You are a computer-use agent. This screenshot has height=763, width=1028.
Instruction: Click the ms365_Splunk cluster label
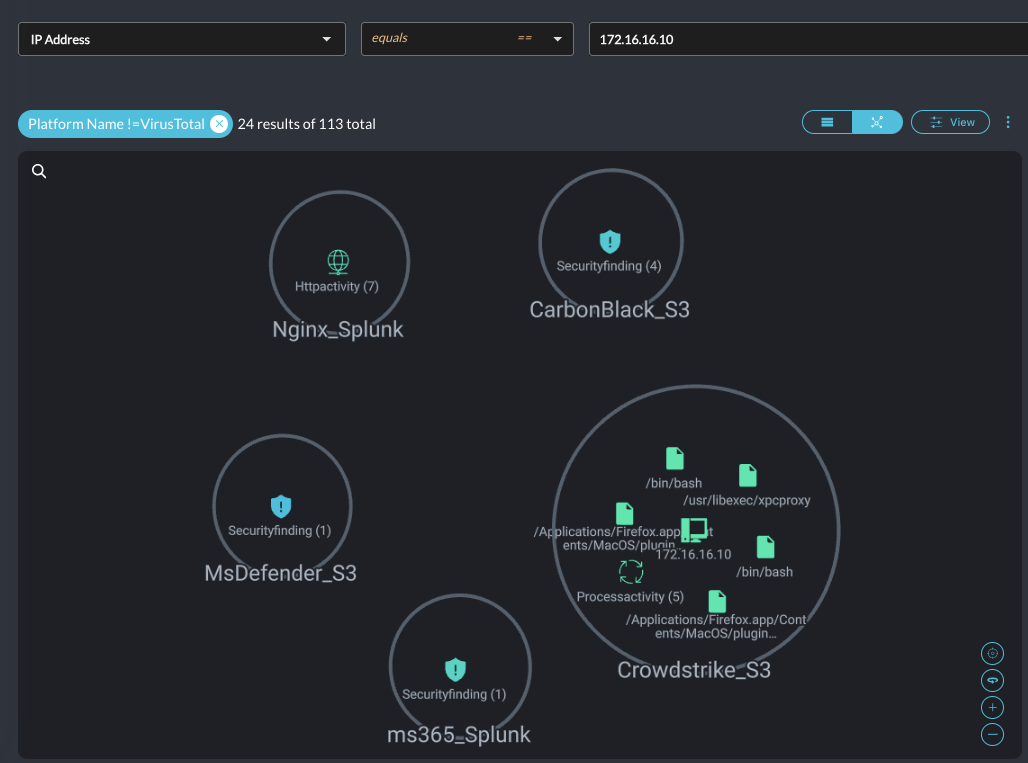[459, 735]
